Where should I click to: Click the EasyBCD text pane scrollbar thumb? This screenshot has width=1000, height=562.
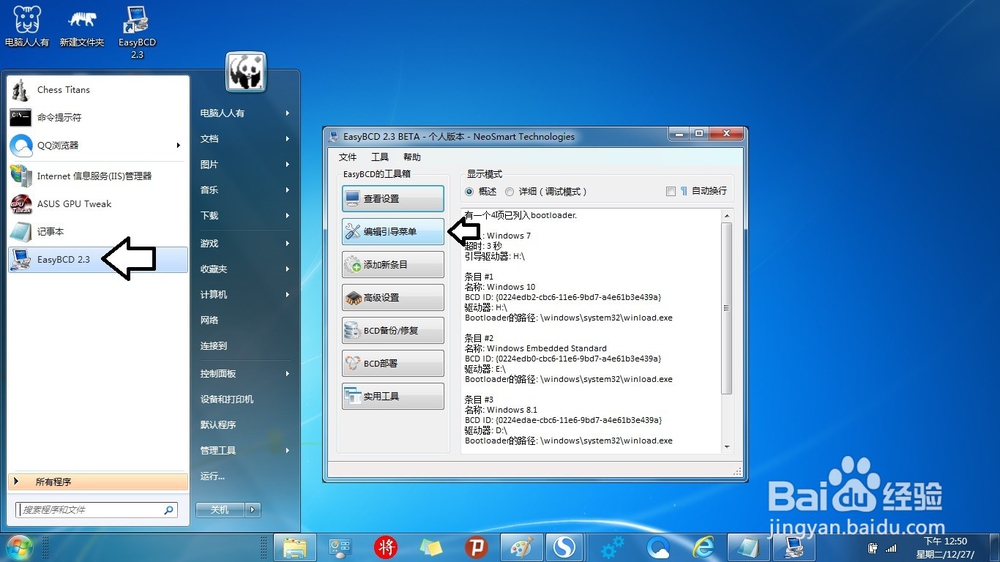coord(726,308)
